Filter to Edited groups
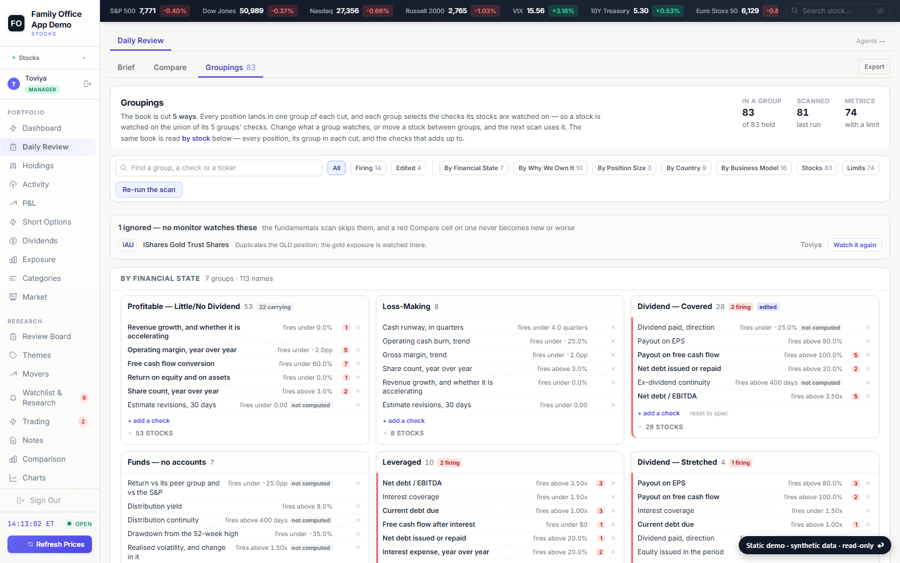 pos(409,168)
